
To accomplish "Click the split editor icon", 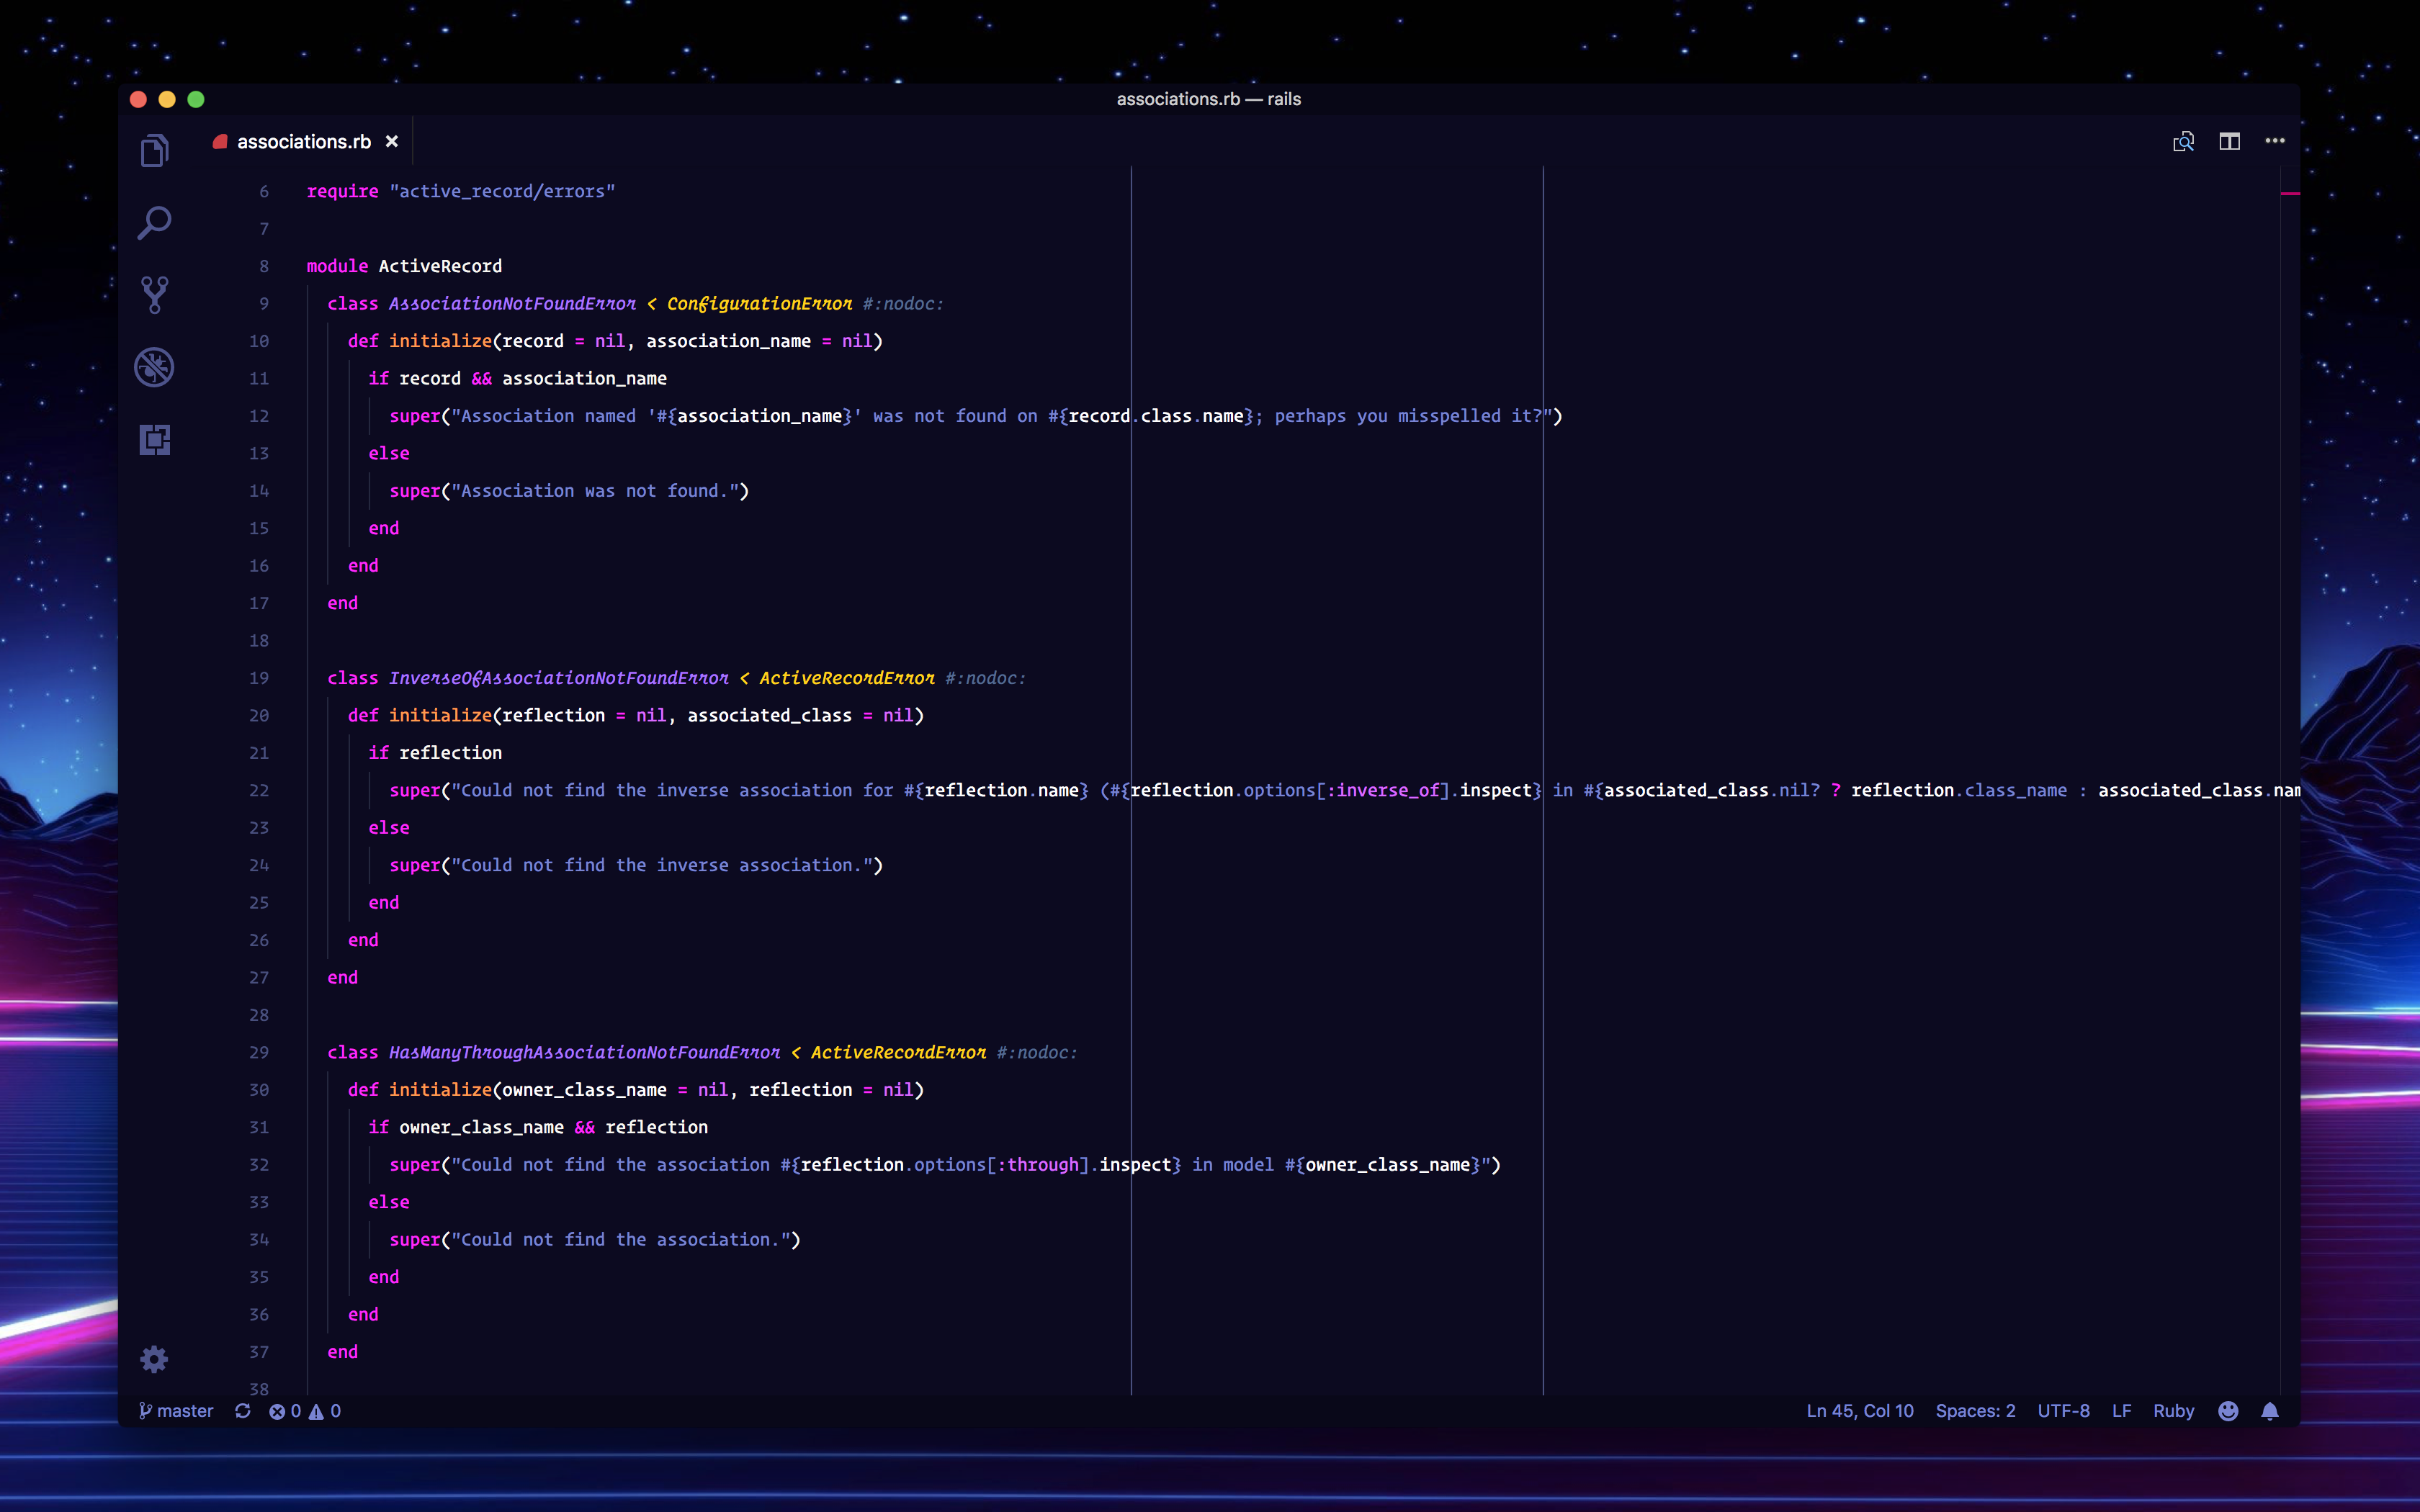I will 2229,141.
